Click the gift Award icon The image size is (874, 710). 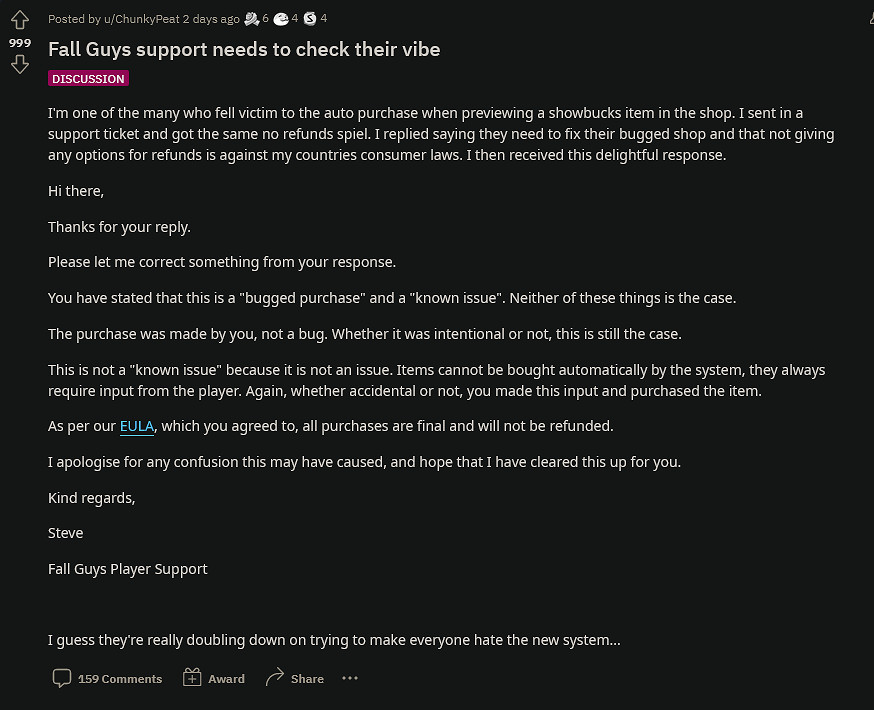point(192,678)
